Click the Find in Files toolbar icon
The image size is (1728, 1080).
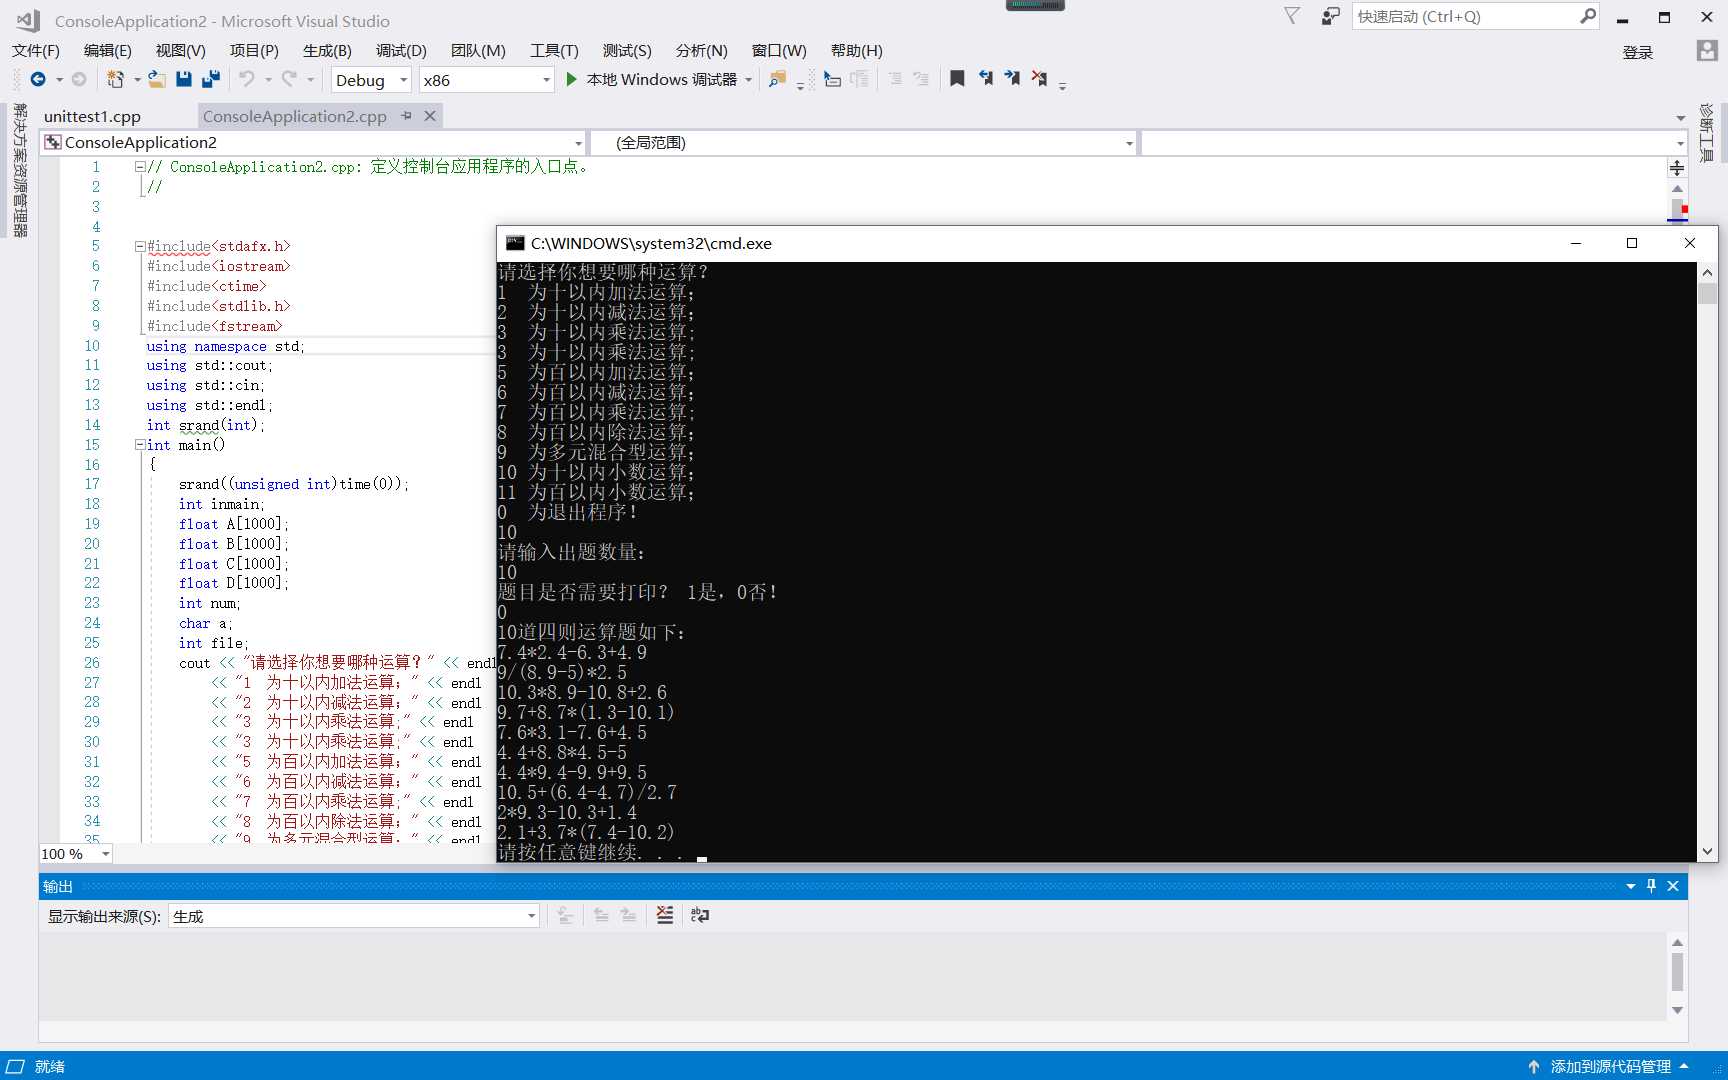point(777,79)
